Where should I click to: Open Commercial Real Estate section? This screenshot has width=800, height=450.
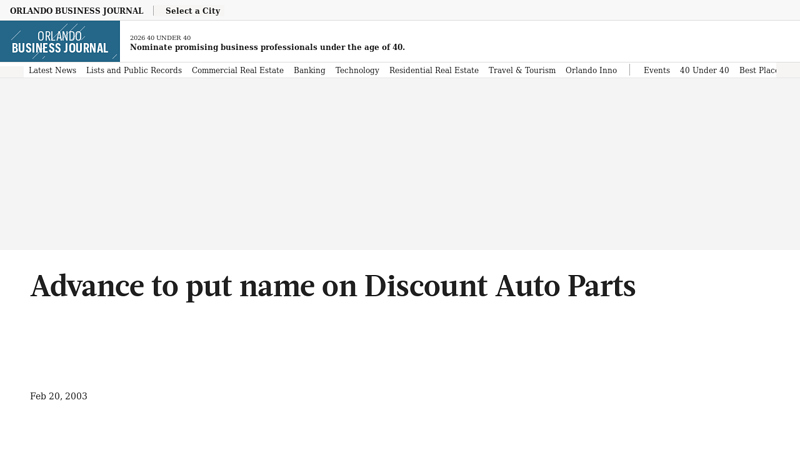[238, 70]
